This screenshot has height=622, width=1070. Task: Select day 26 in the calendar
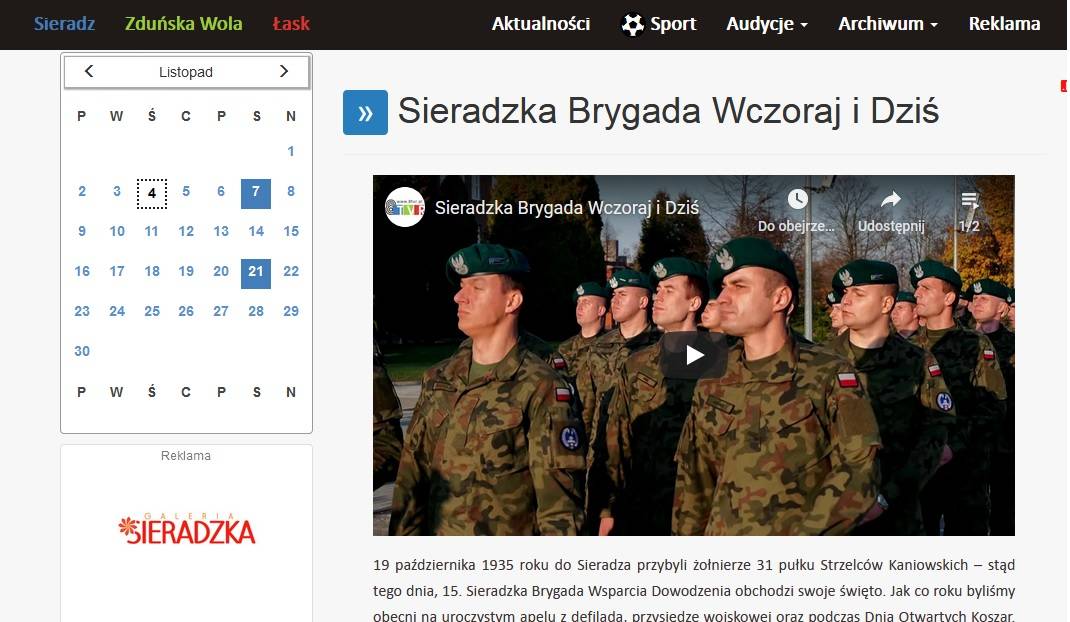click(x=186, y=311)
